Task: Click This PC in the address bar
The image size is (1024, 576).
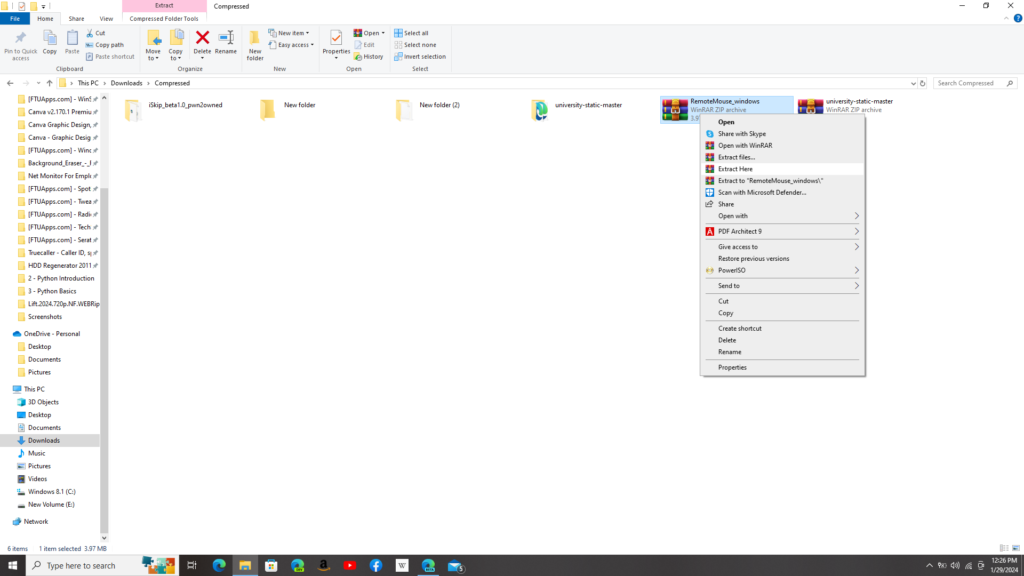Action: click(88, 83)
